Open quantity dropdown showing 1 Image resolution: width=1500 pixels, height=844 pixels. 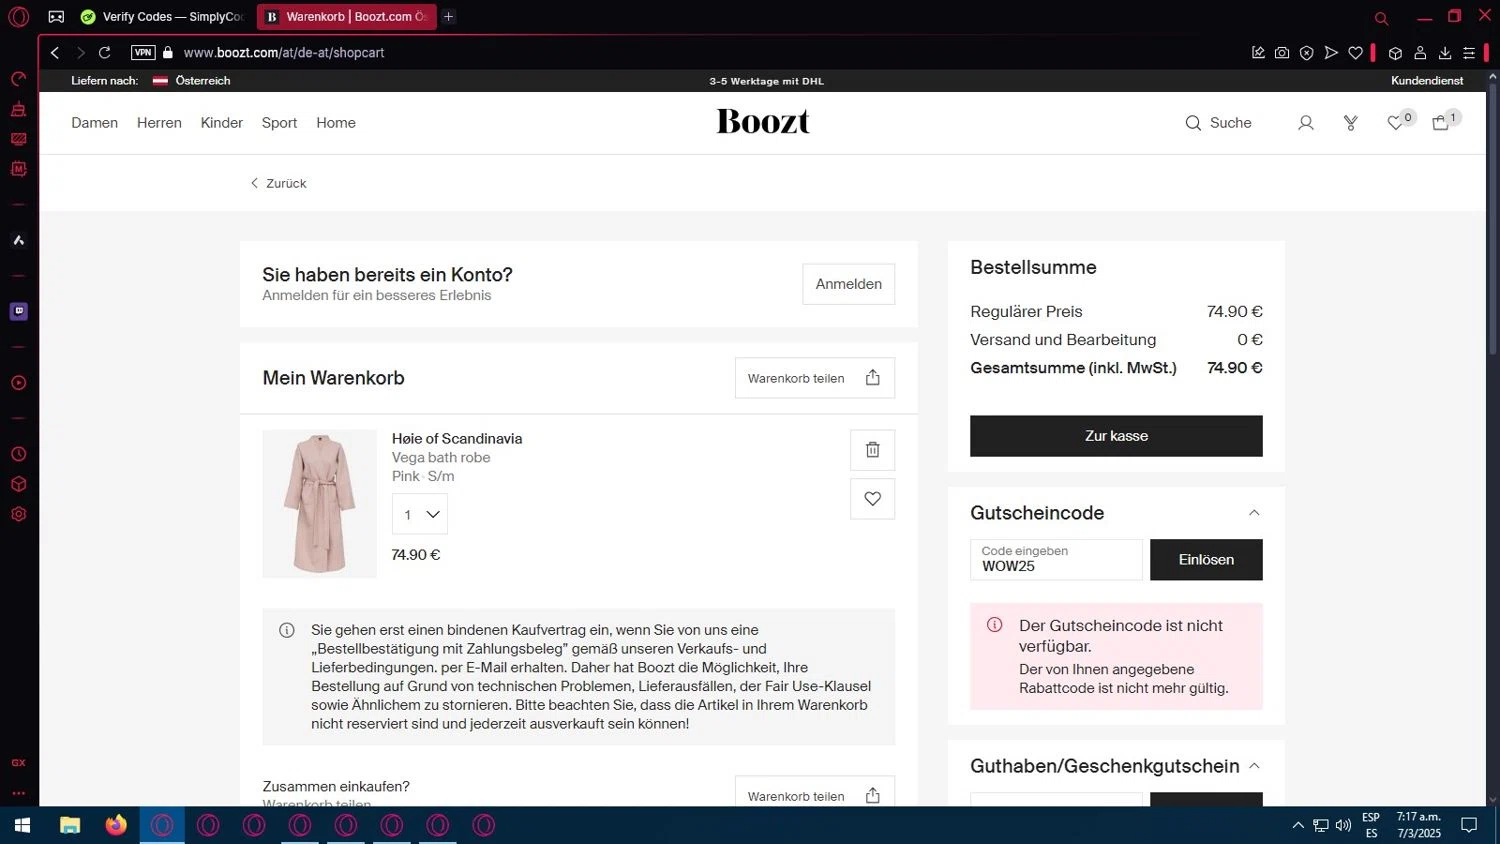click(419, 514)
